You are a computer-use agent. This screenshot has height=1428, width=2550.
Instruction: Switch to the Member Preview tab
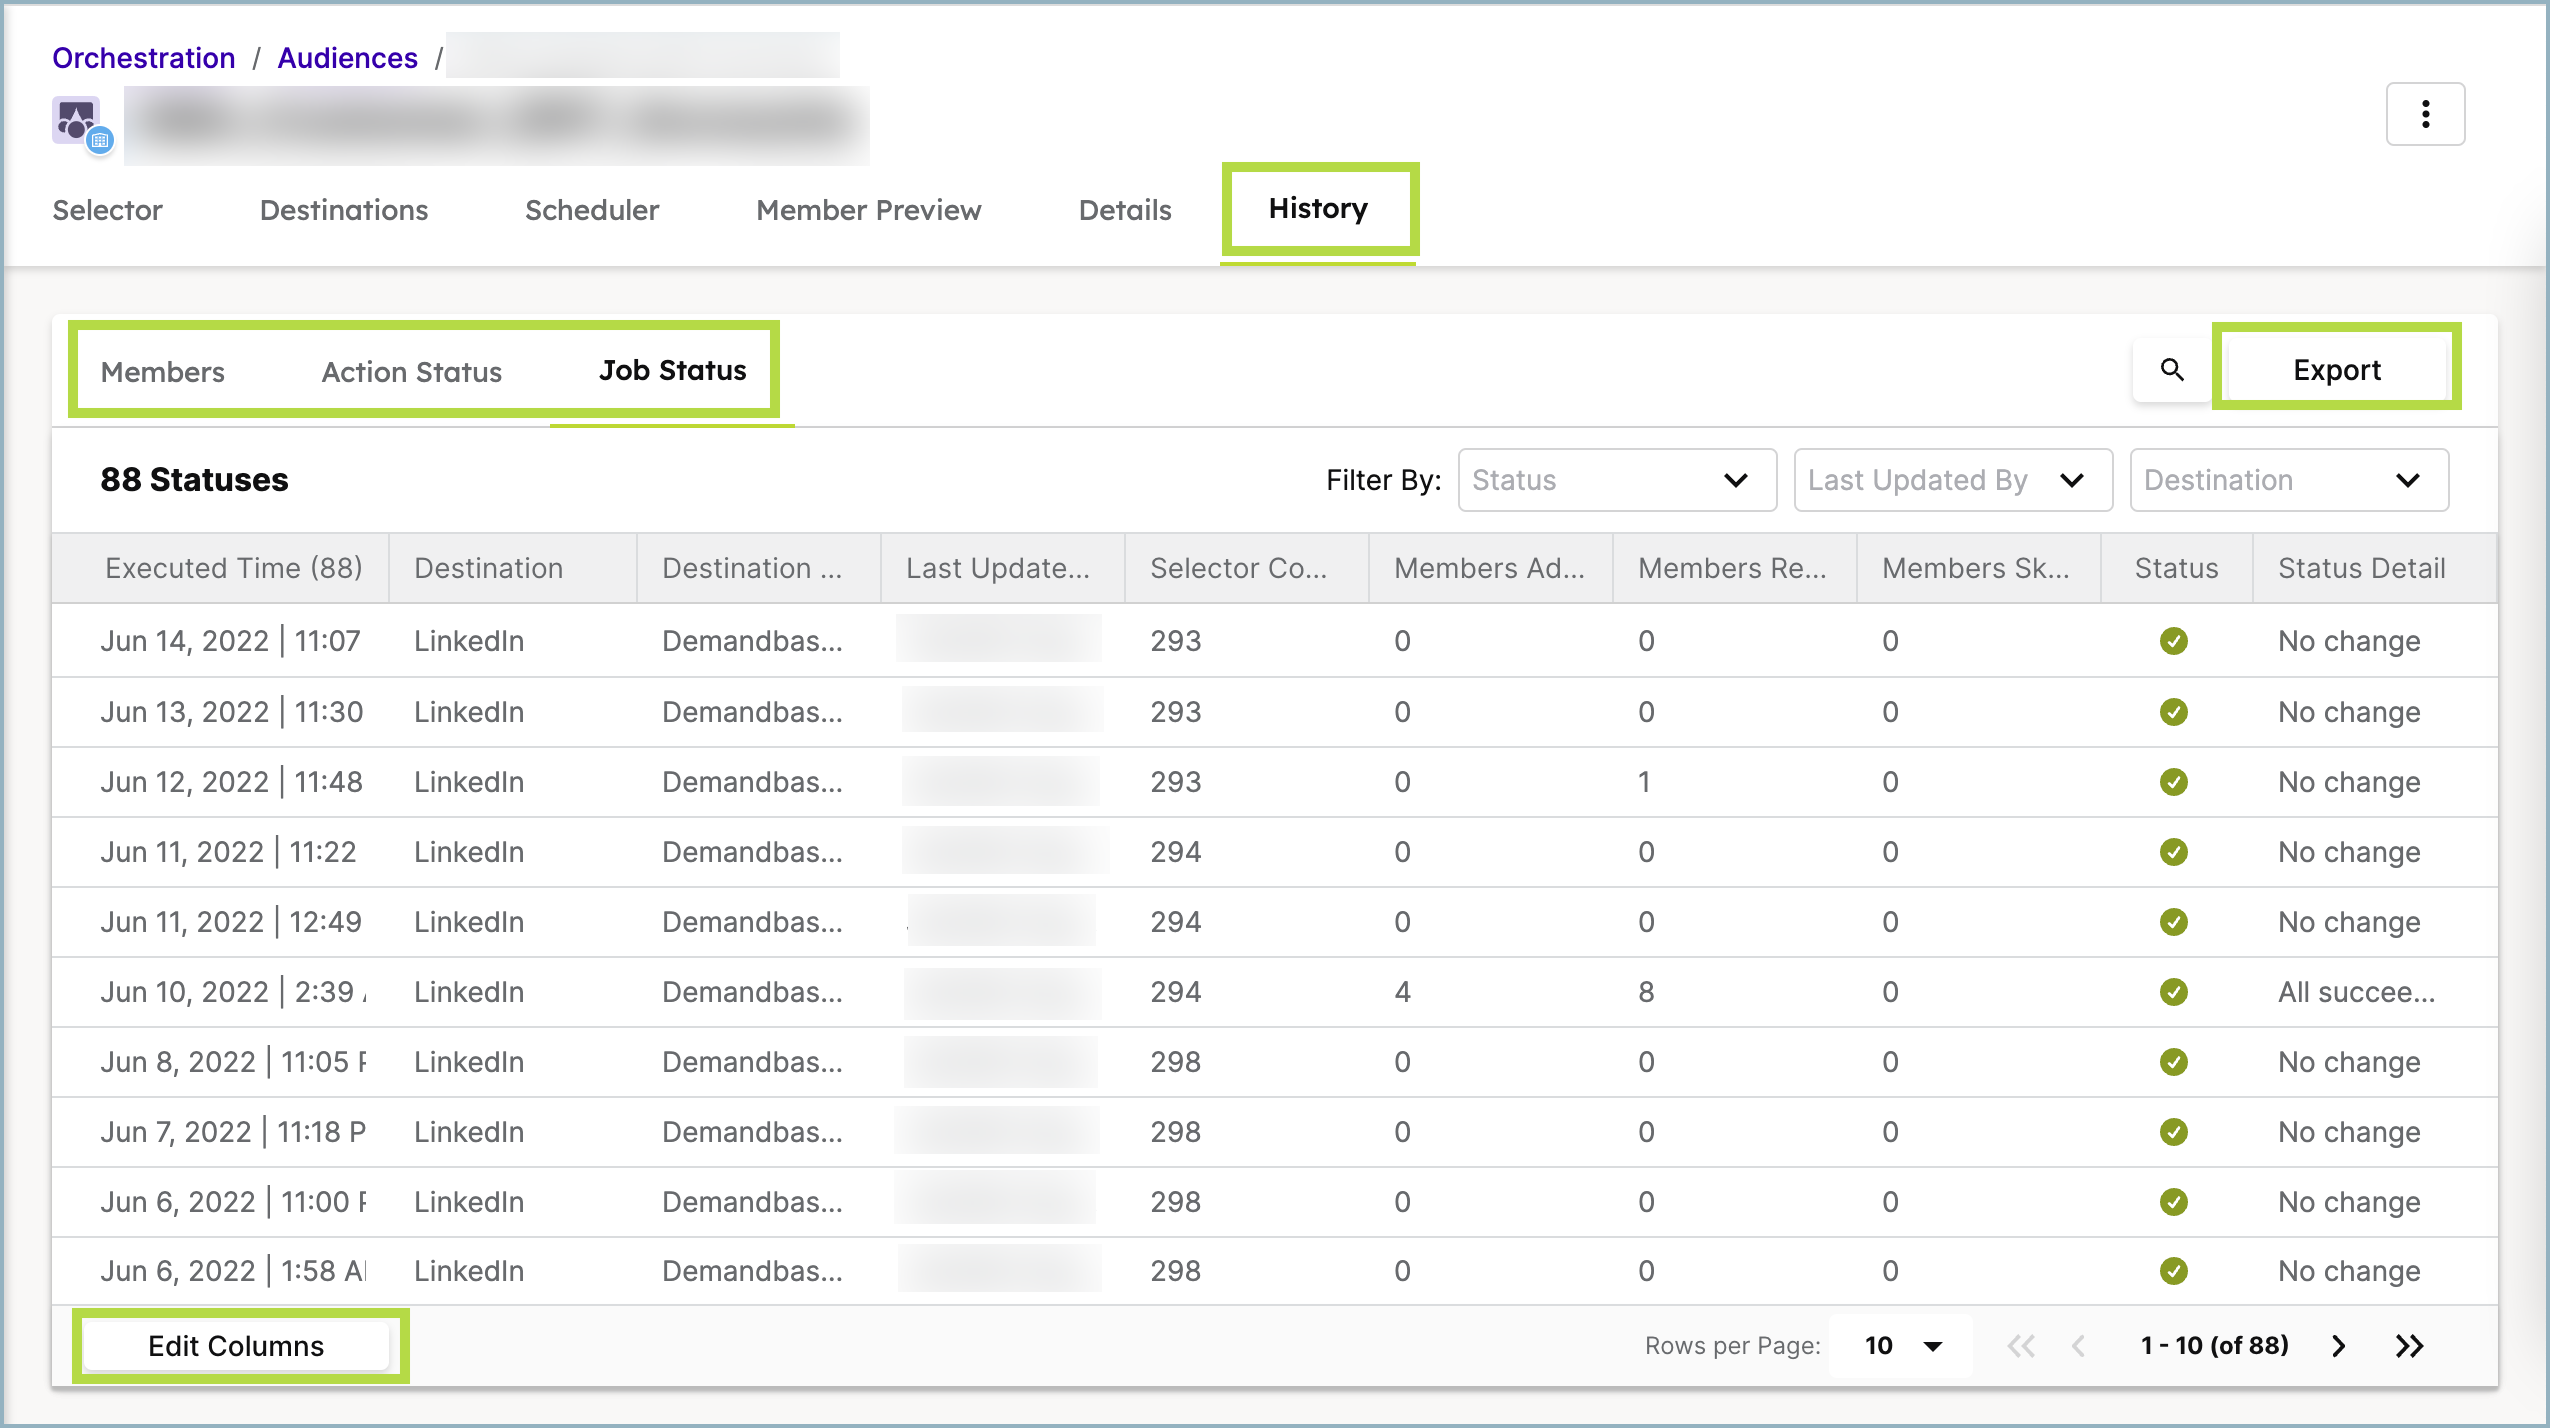869,210
